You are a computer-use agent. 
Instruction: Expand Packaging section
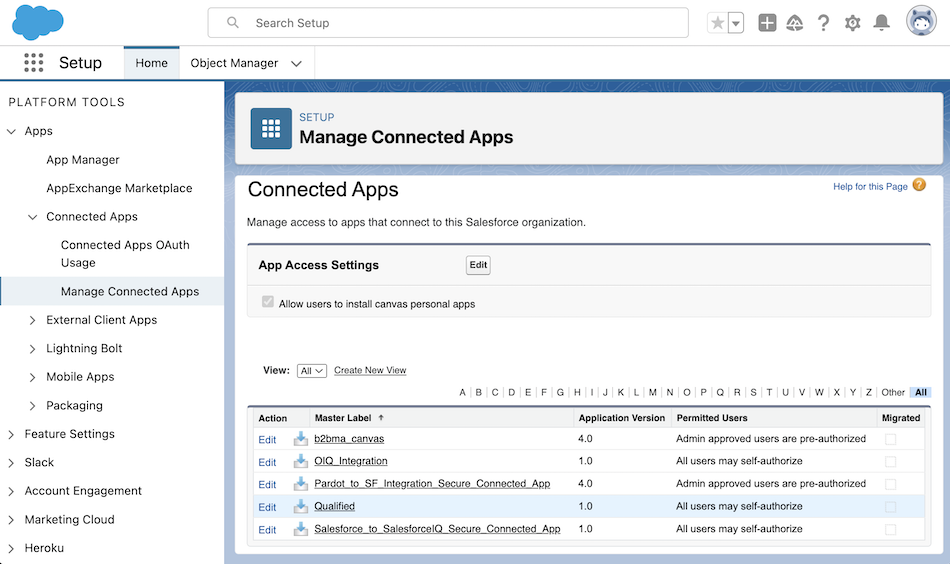33,405
